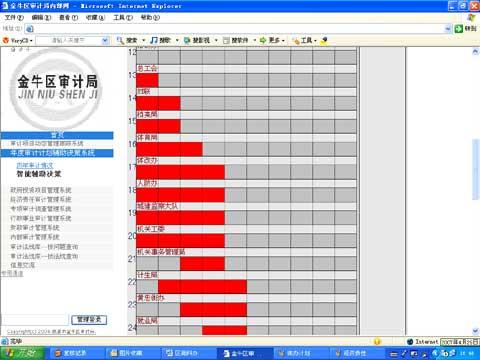This screenshot has height=360, width=480.
Task: Click the Windows flag logo near menu bar
Action: pos(471,18)
